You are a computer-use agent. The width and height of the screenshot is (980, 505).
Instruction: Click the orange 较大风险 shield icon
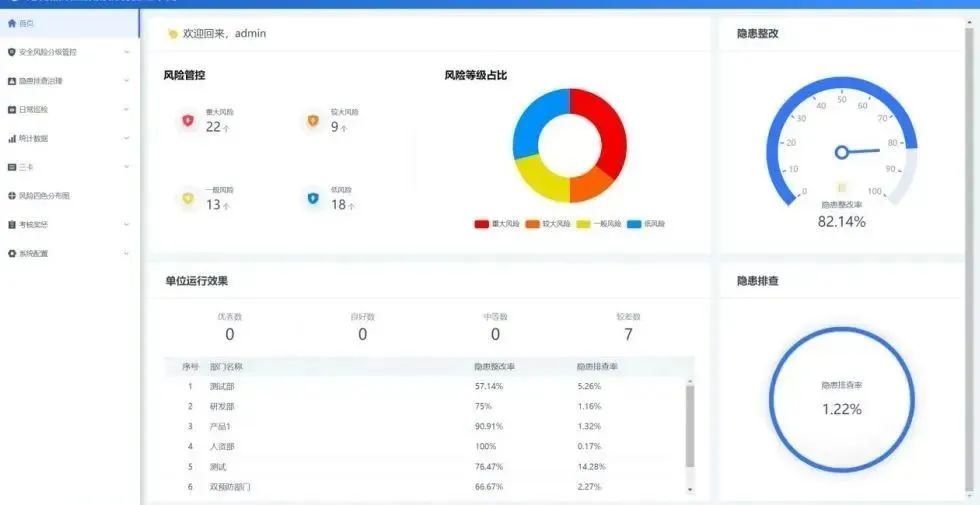[x=313, y=121]
